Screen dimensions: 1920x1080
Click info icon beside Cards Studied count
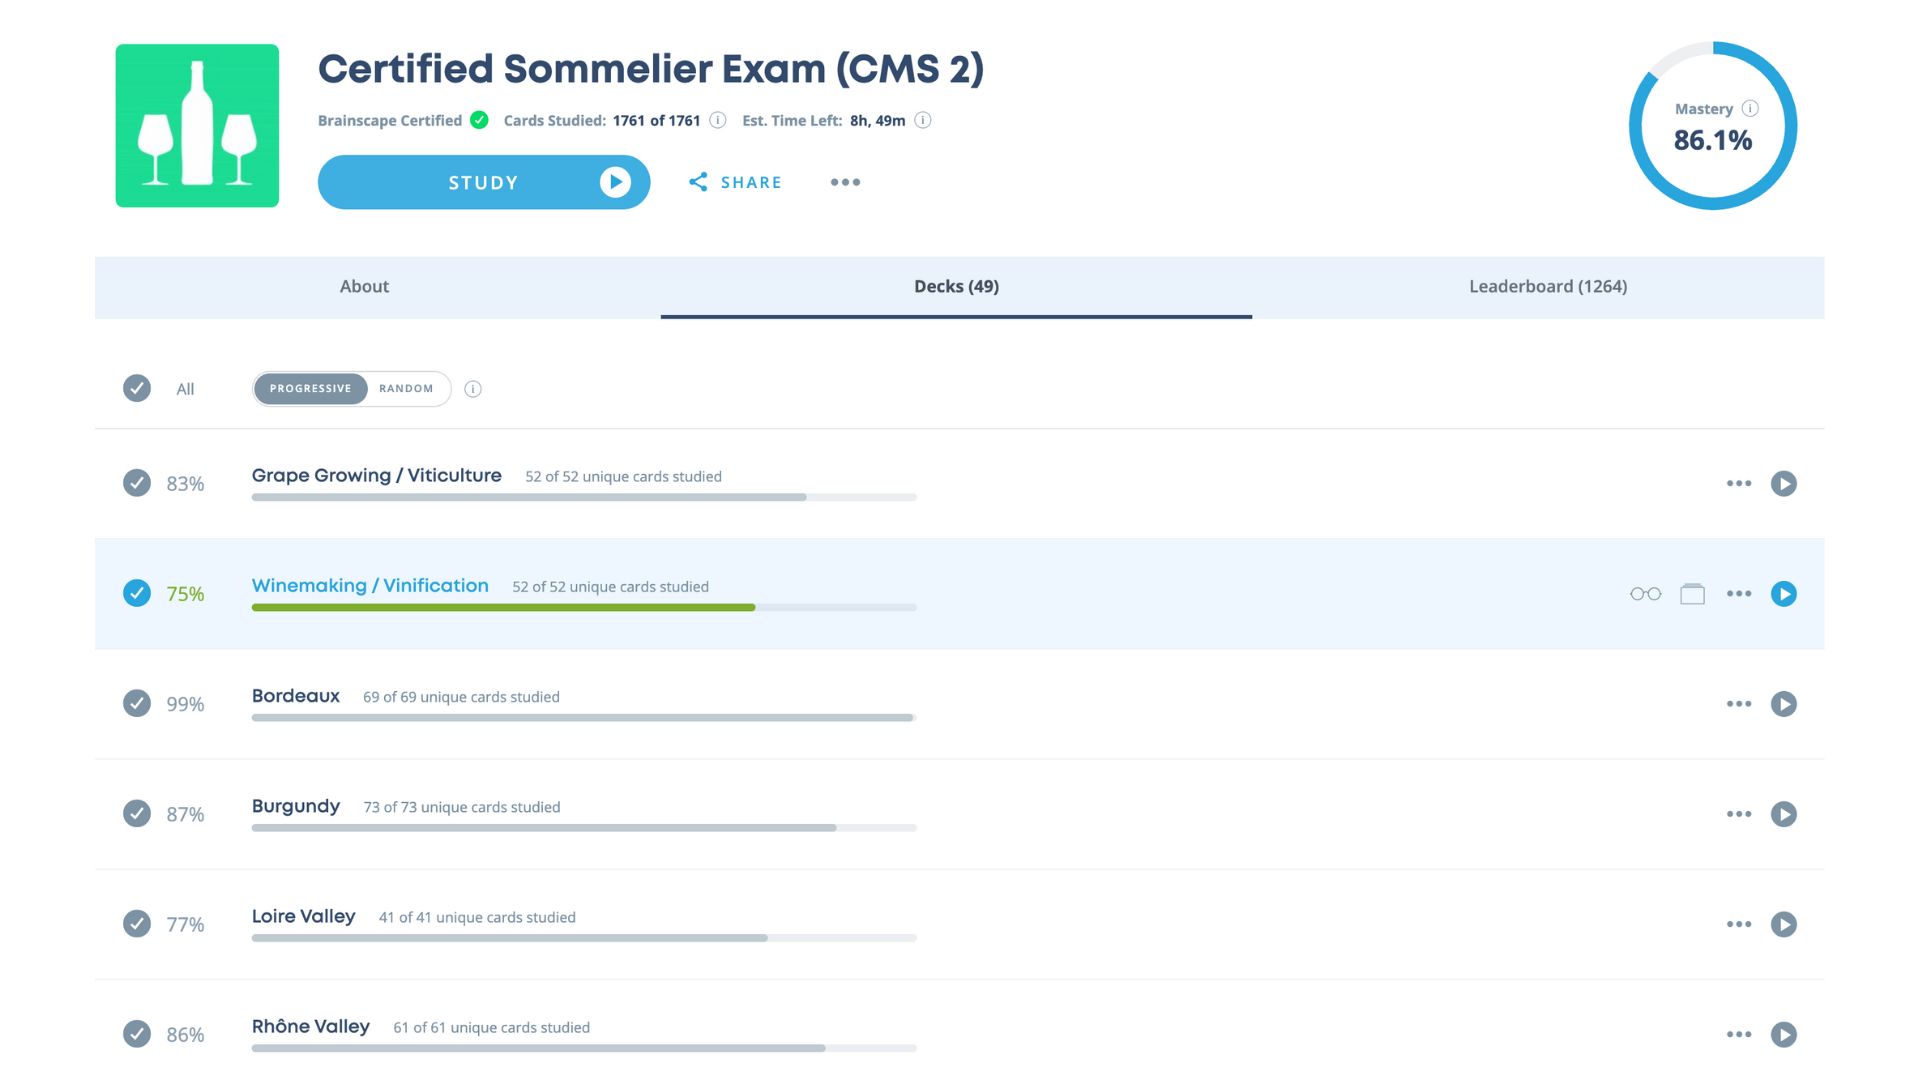(x=718, y=120)
